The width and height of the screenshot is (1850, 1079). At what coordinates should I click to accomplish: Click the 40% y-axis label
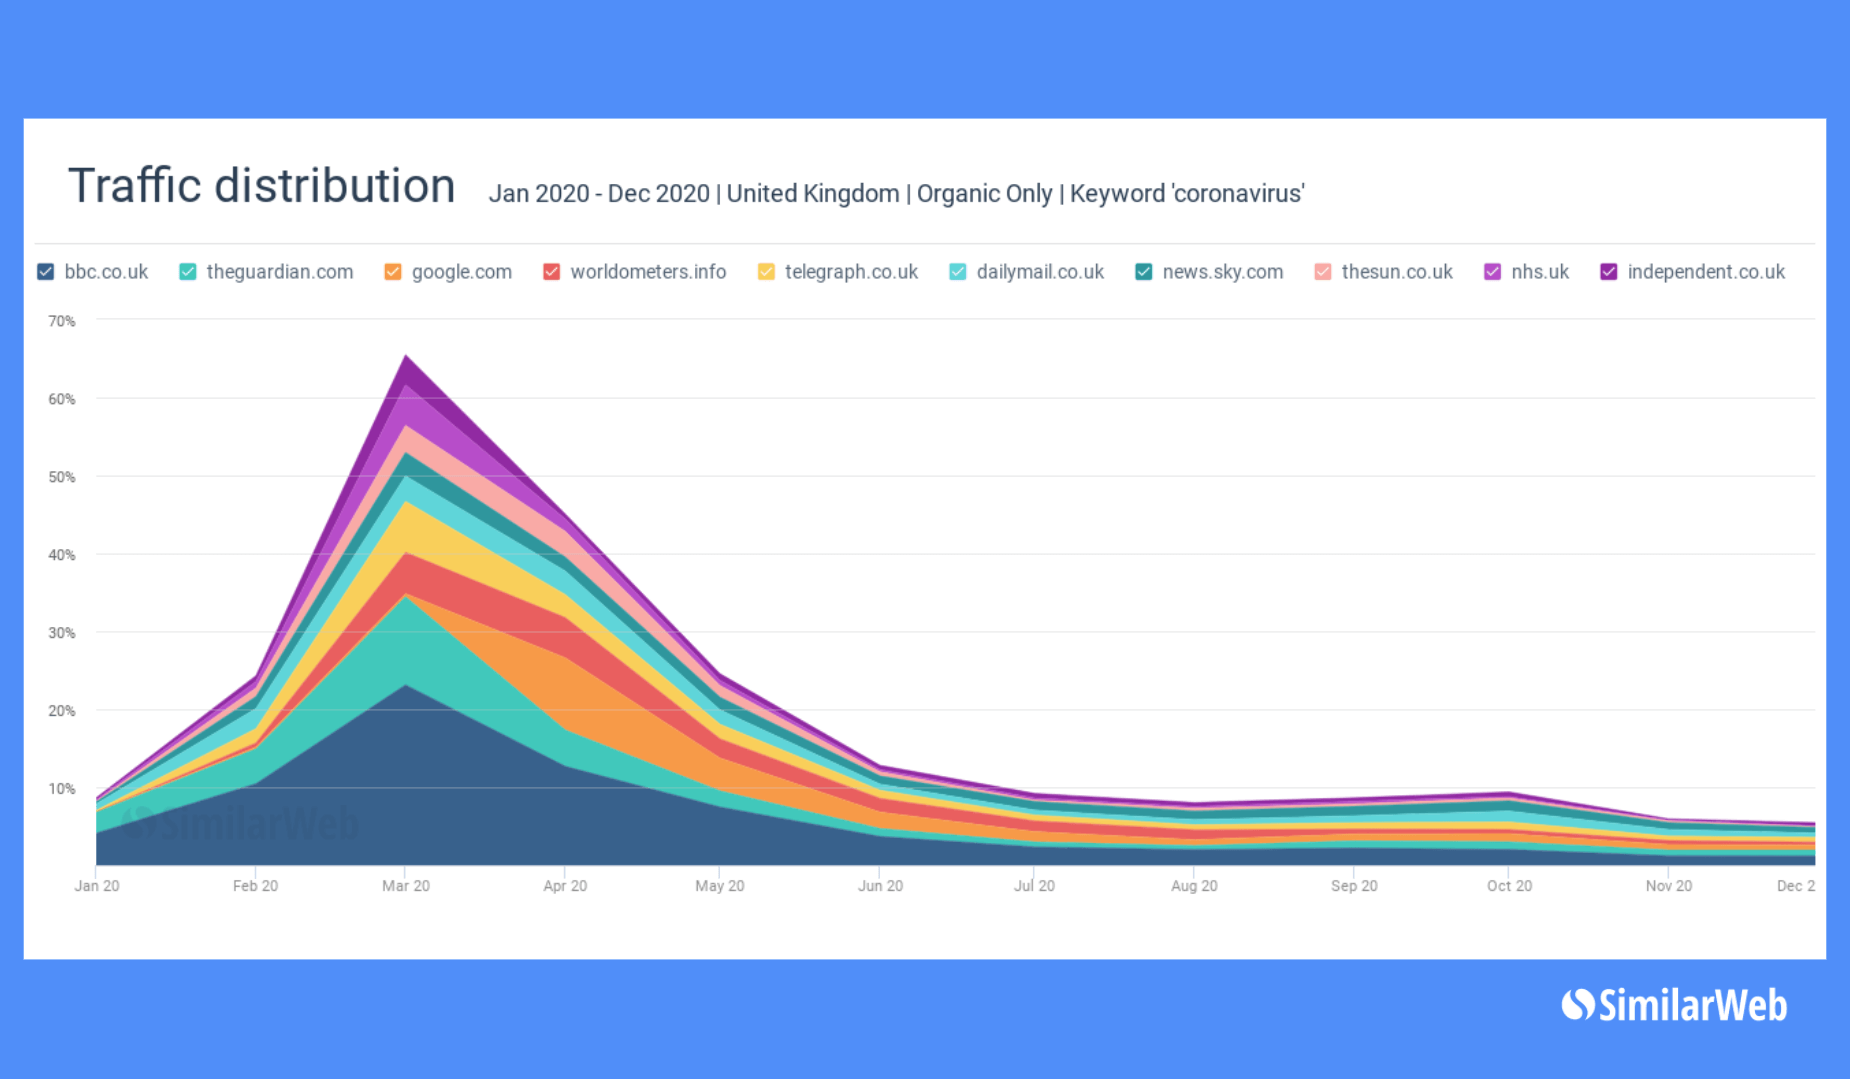pos(62,555)
